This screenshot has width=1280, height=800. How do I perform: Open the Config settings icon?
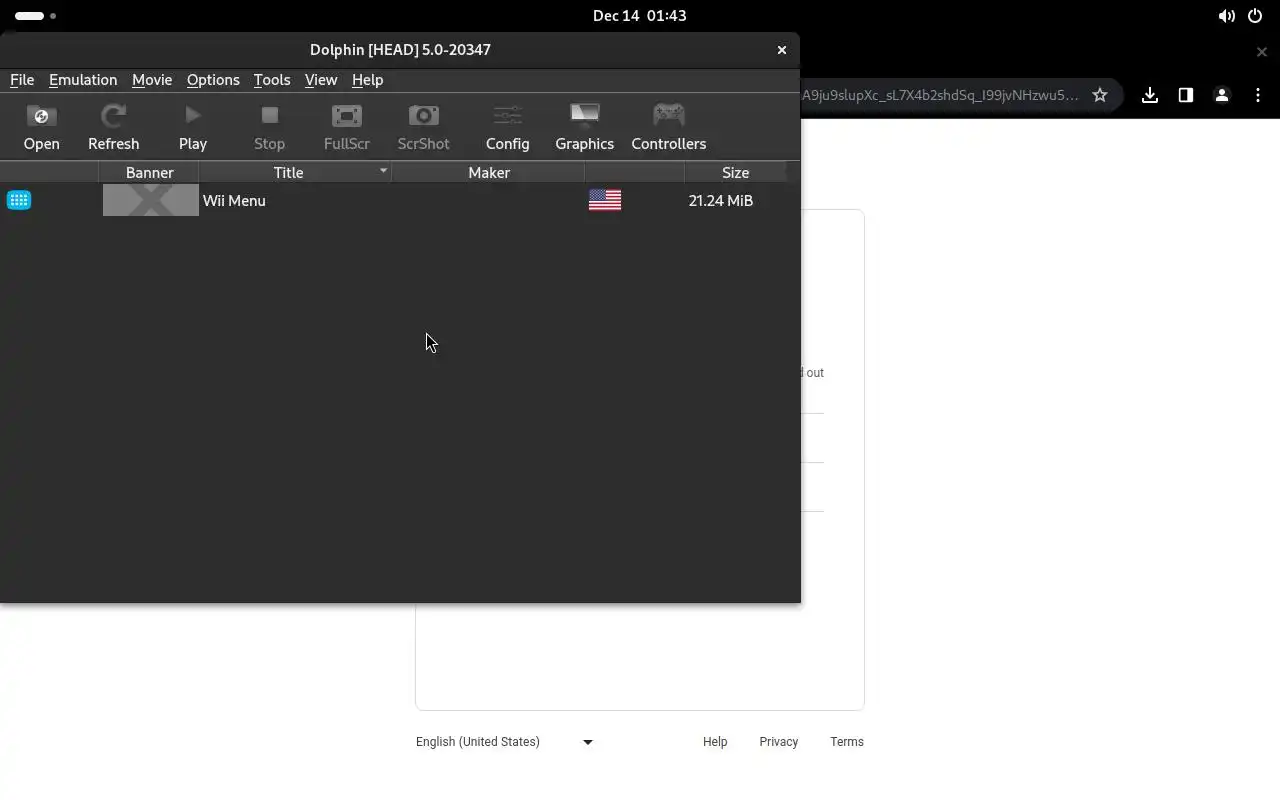507,128
